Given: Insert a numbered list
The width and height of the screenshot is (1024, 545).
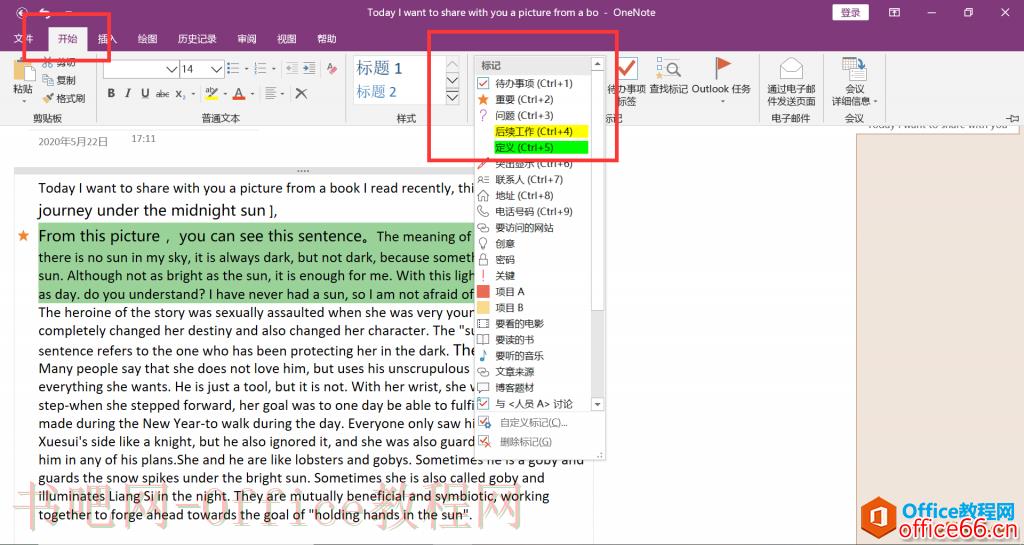Looking at the screenshot, I should (x=260, y=69).
